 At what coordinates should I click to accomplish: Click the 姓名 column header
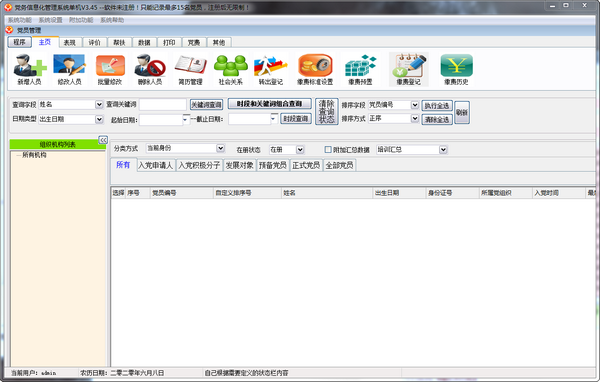(x=327, y=193)
